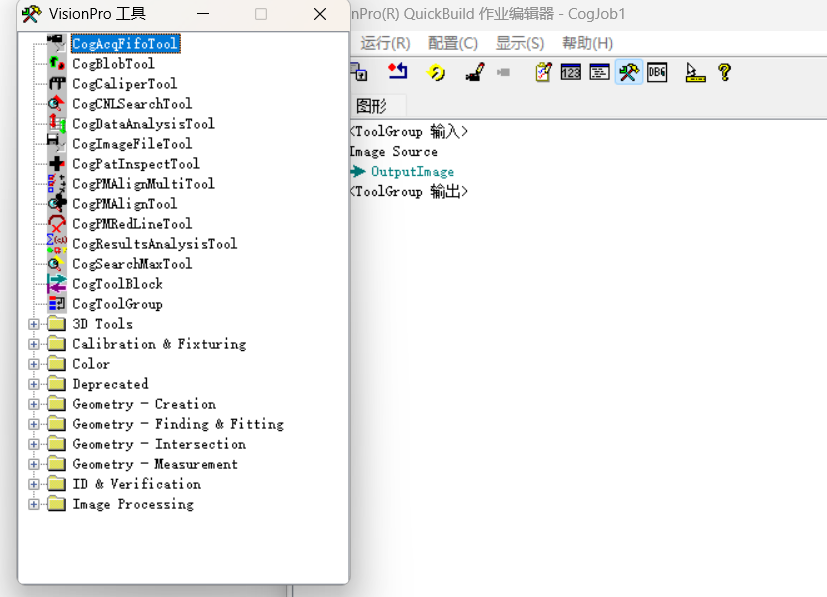Click the yellow question mark help icon
Viewport: 827px width, 597px height.
tap(725, 72)
